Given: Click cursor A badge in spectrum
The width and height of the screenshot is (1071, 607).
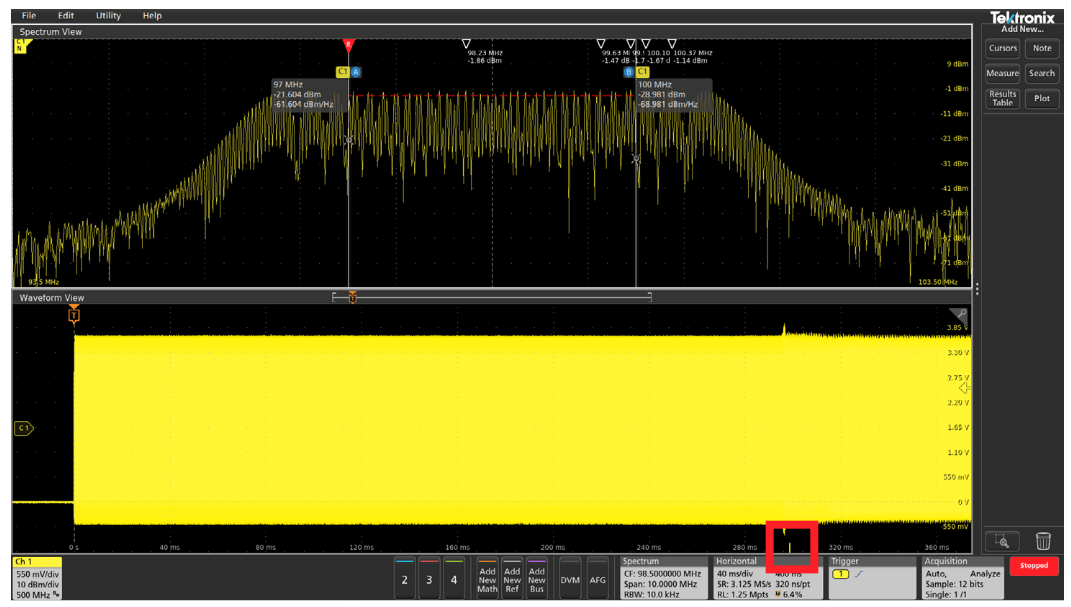Looking at the screenshot, I should point(356,72).
